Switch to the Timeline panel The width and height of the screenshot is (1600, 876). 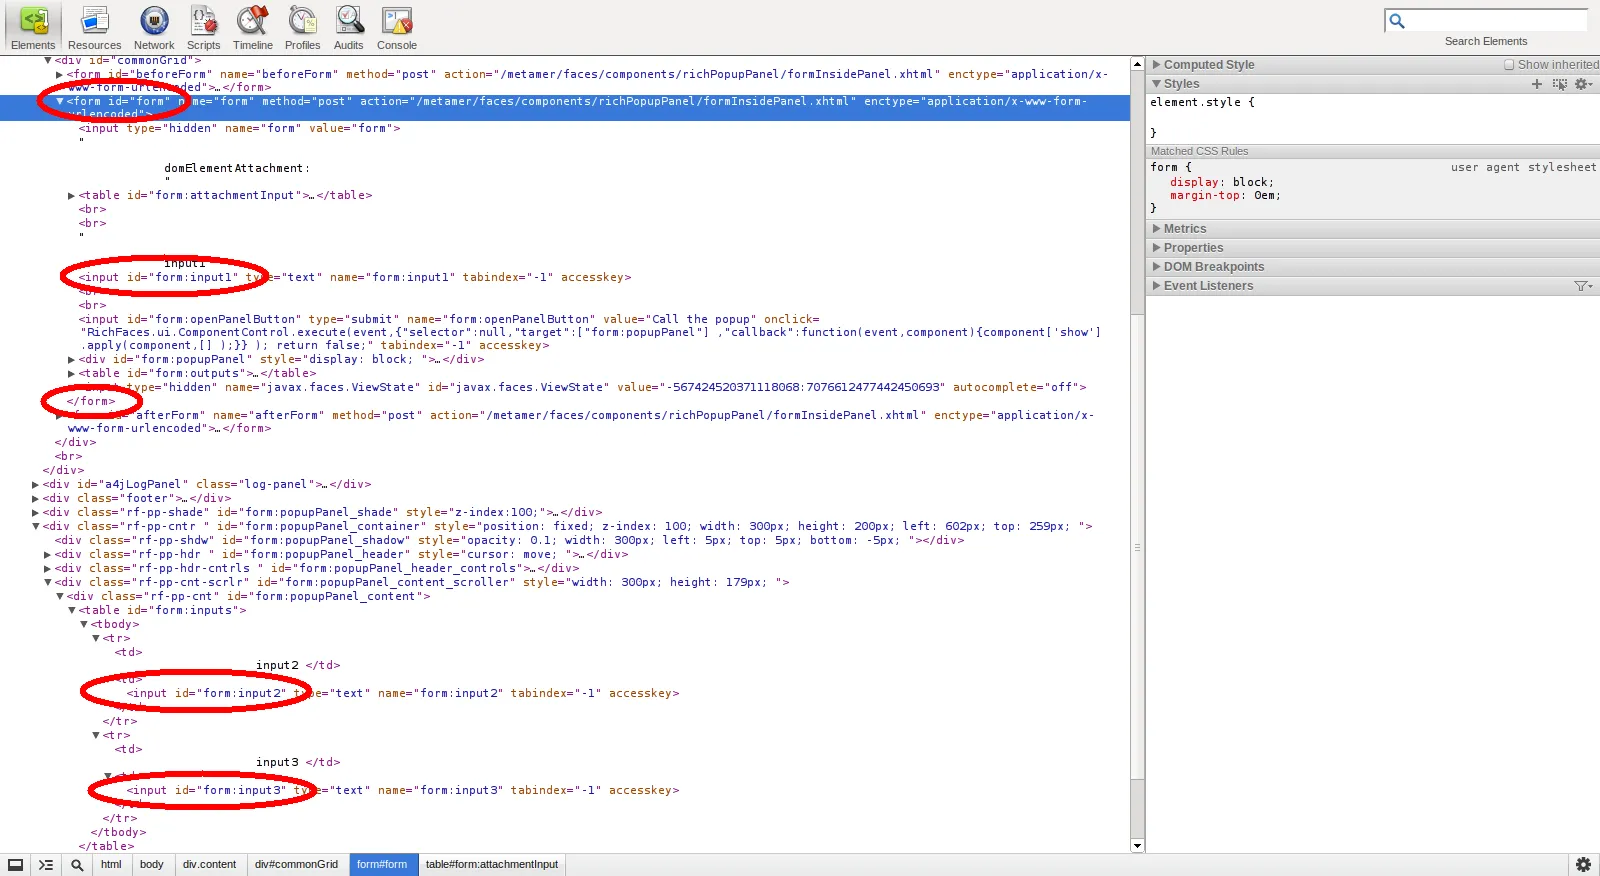pos(252,27)
